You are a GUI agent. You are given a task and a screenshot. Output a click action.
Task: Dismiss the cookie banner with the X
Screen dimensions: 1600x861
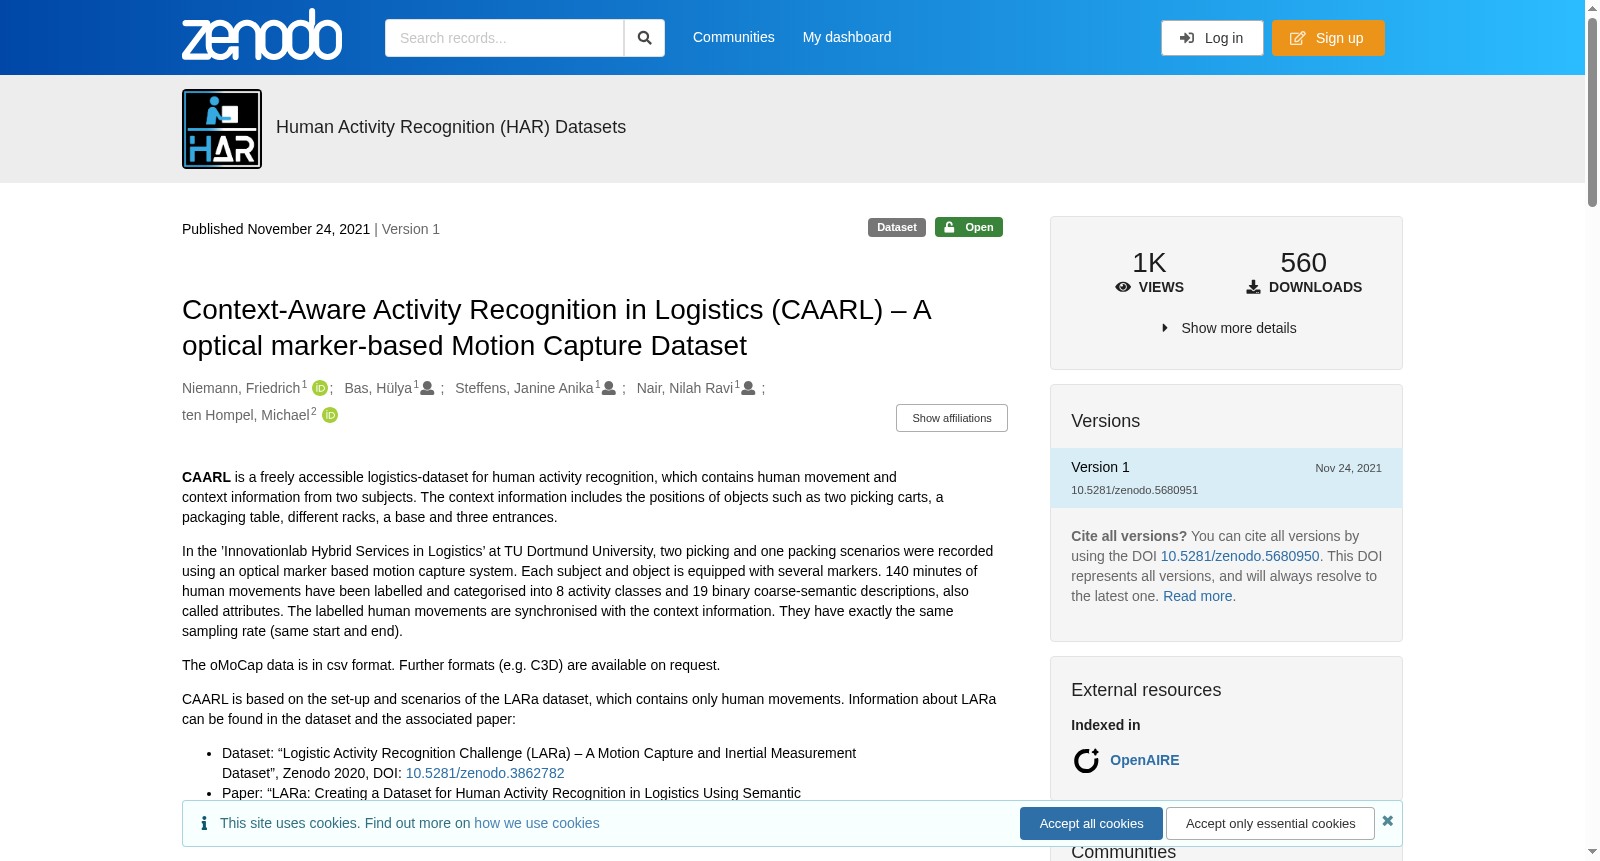click(1387, 821)
